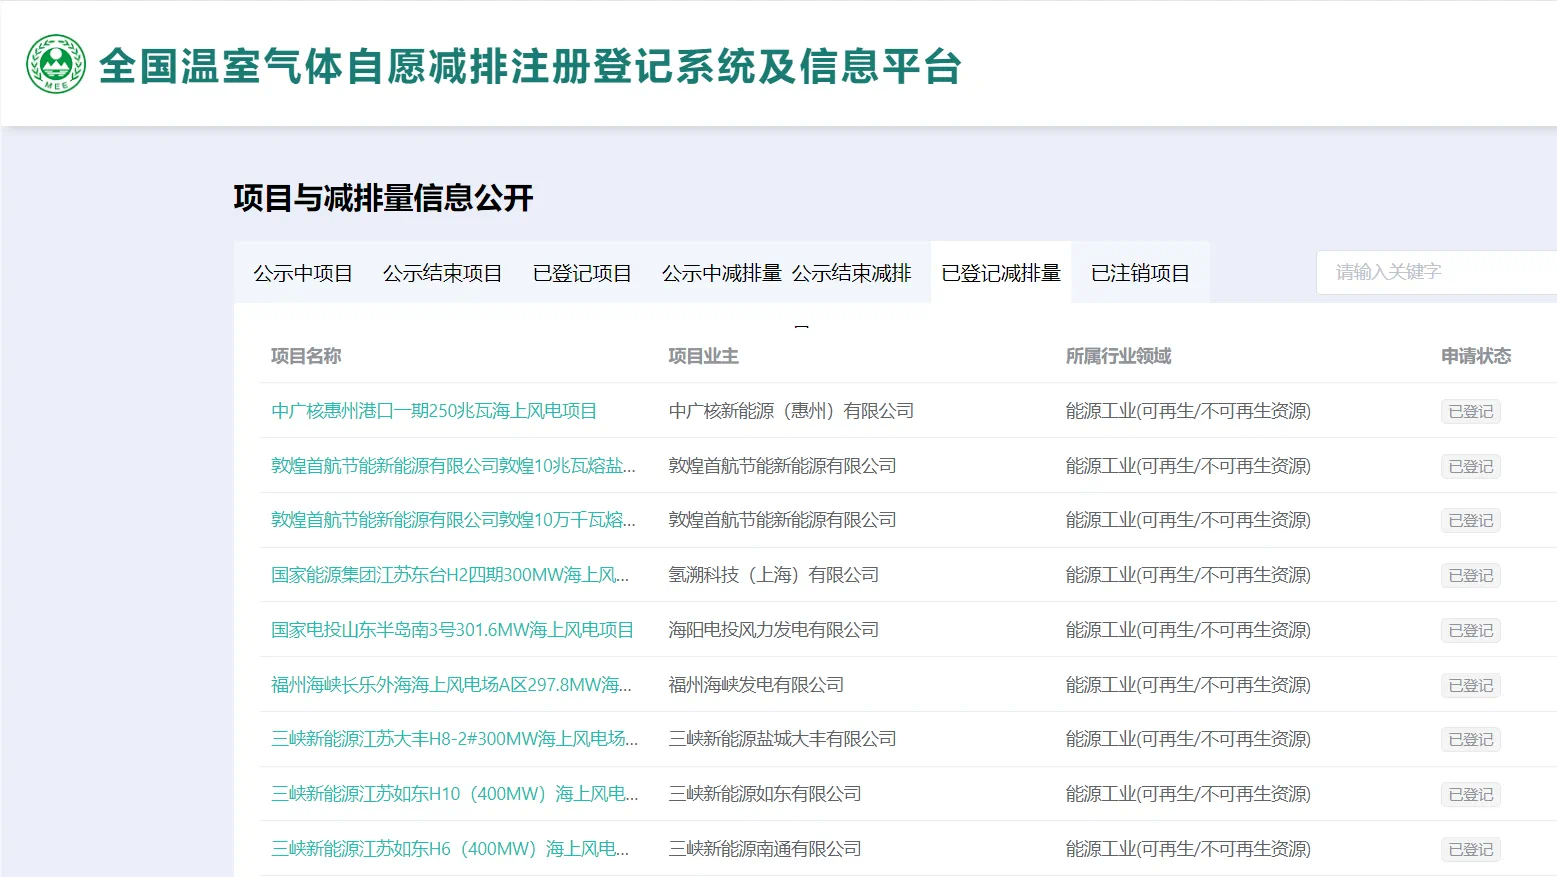Click the platform title in header
The image size is (1557, 877).
530,67
